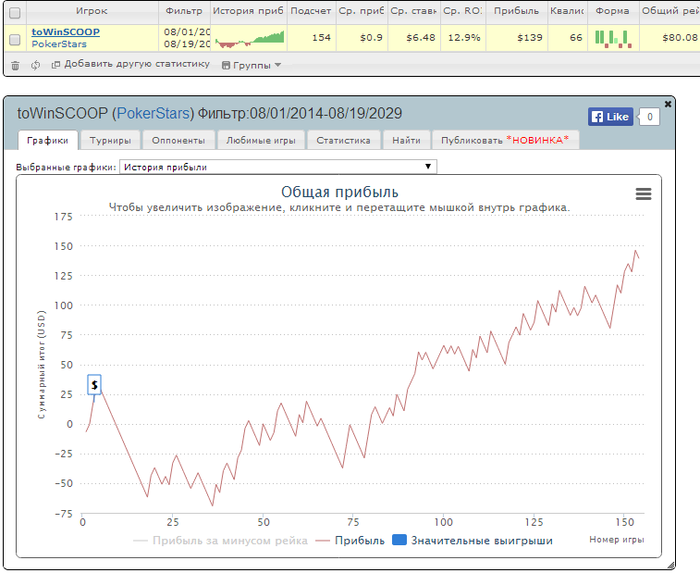Toggle the select-all checkbox in table header

[x=15, y=13]
